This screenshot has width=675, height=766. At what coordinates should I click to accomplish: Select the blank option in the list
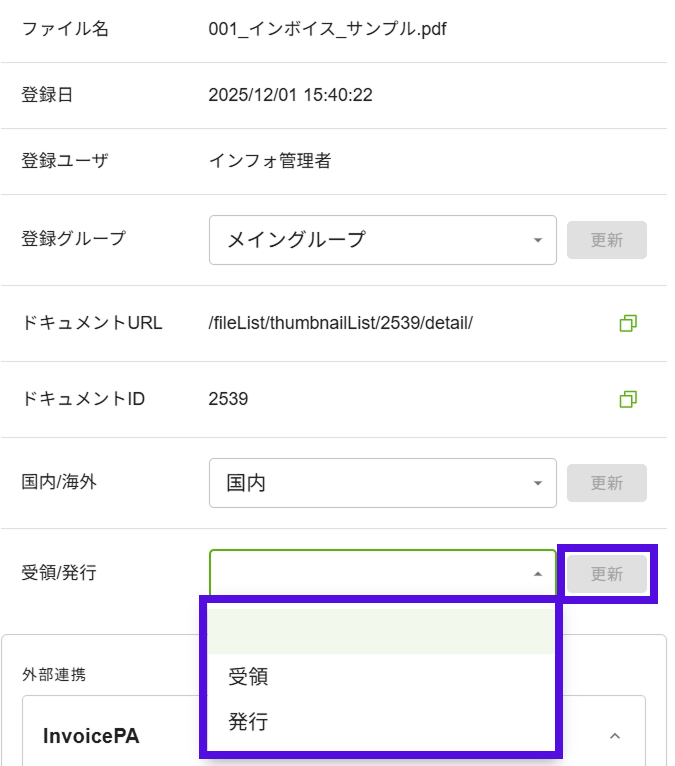point(381,632)
